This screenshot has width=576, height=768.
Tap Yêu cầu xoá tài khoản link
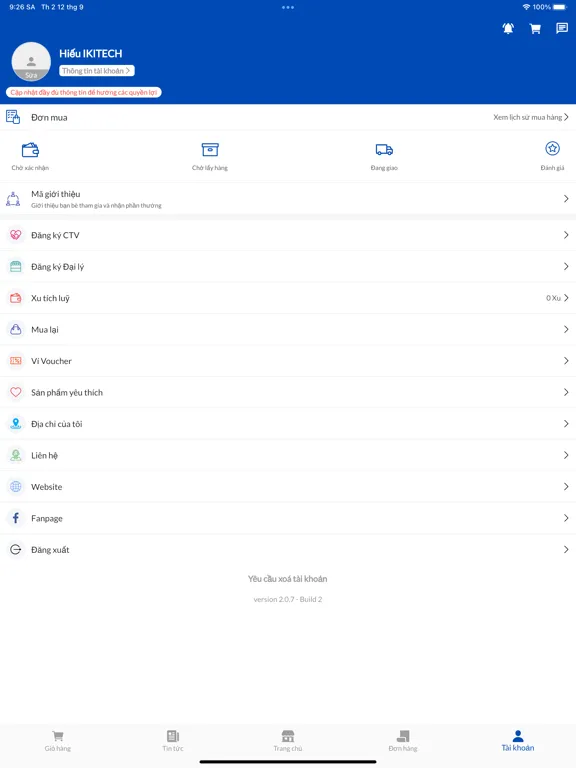pyautogui.click(x=288, y=579)
